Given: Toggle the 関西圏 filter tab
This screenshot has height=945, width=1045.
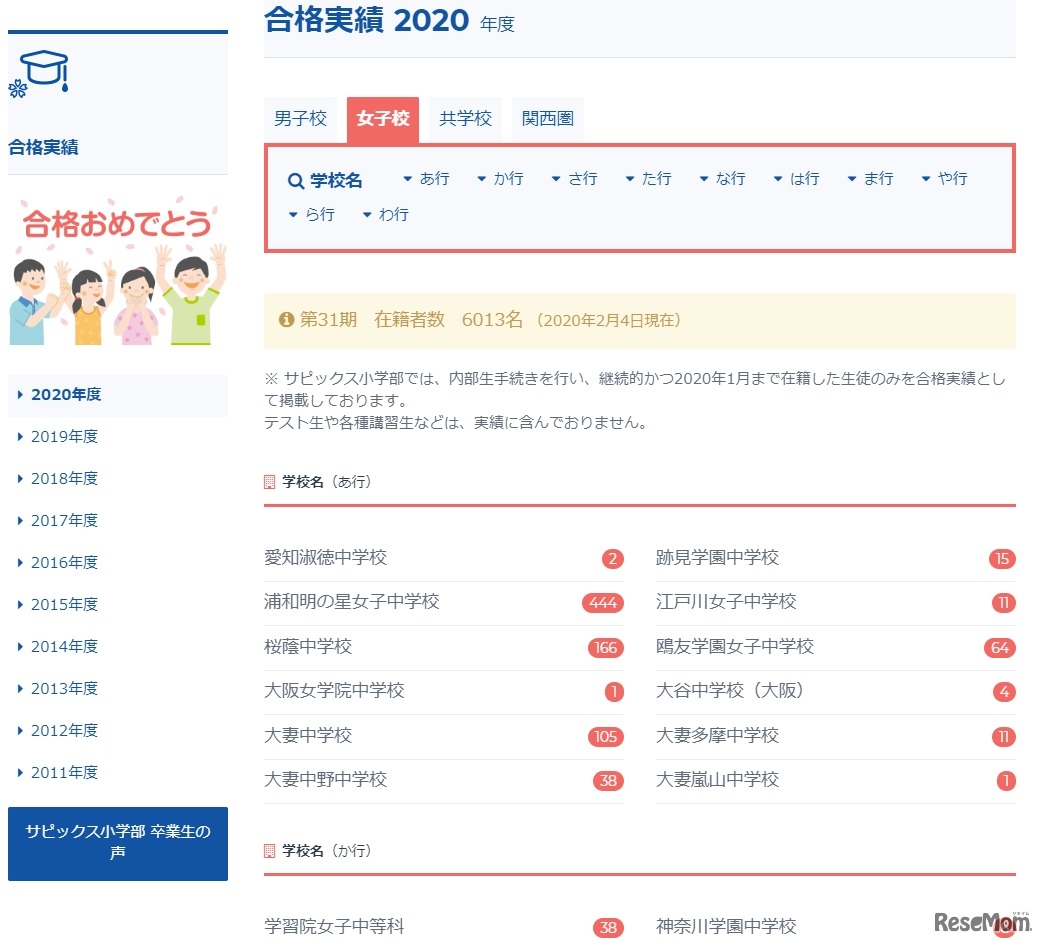Looking at the screenshot, I should point(547,118).
